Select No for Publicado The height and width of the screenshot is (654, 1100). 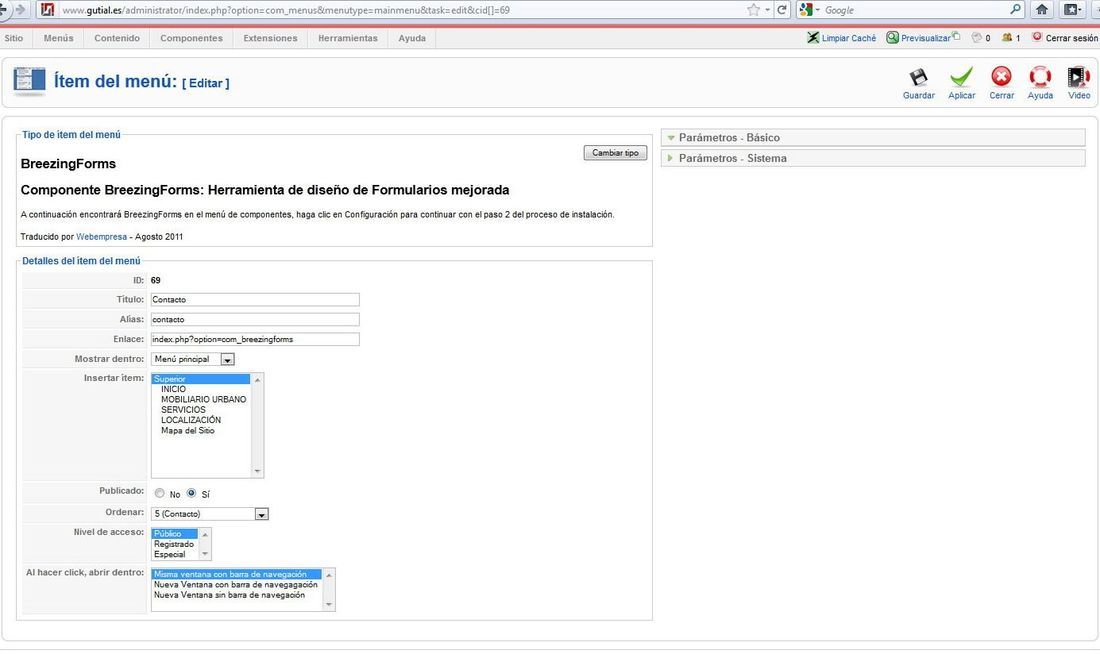(x=160, y=493)
